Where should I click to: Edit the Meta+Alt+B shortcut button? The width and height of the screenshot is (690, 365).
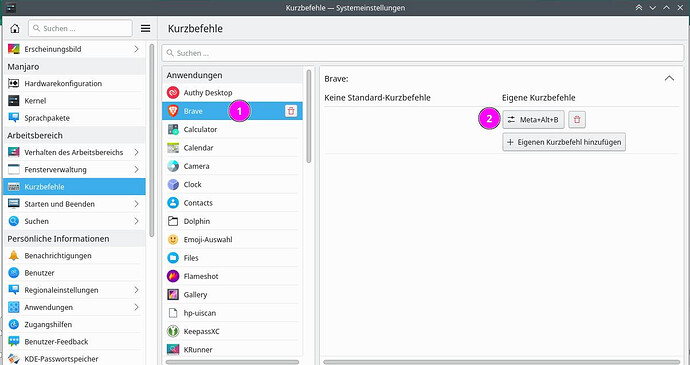(x=533, y=120)
